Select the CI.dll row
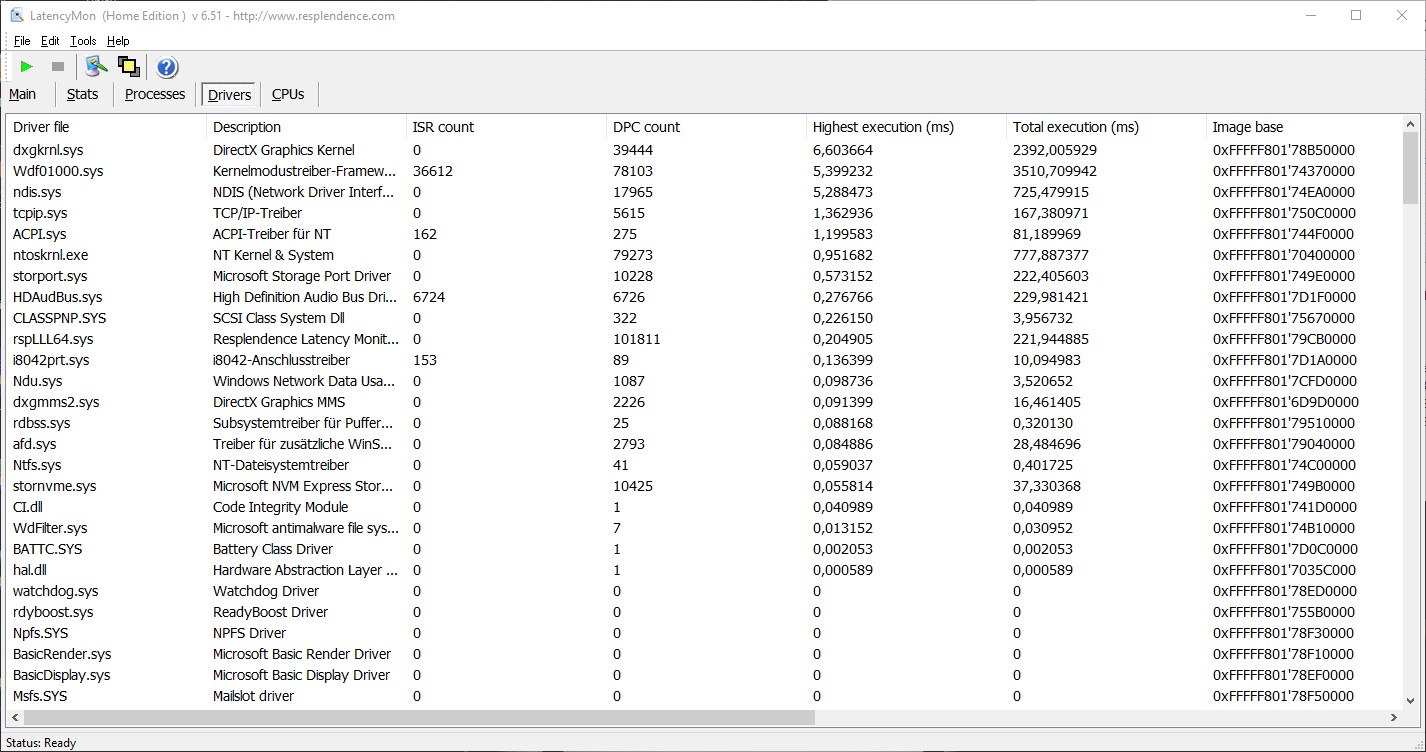This screenshot has width=1426, height=752. point(704,507)
